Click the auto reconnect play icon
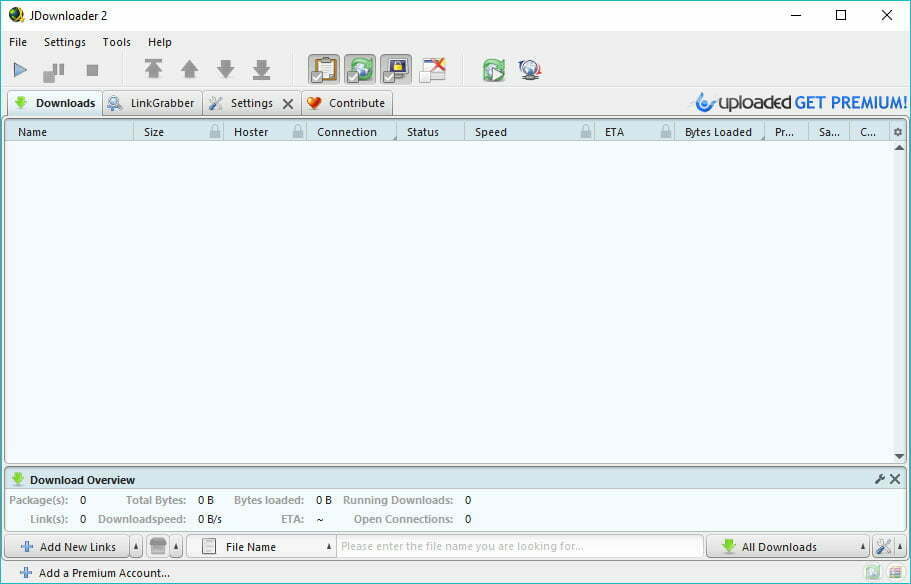Viewport: 911px width, 584px height. (x=493, y=70)
